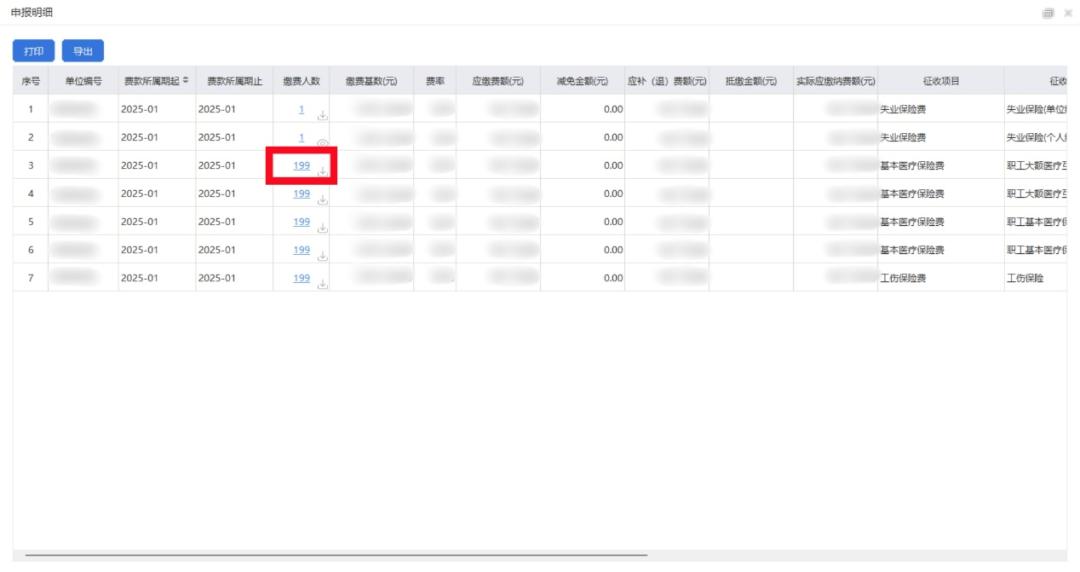Open the 1 link in row 2
1080x572 pixels.
pos(301,138)
